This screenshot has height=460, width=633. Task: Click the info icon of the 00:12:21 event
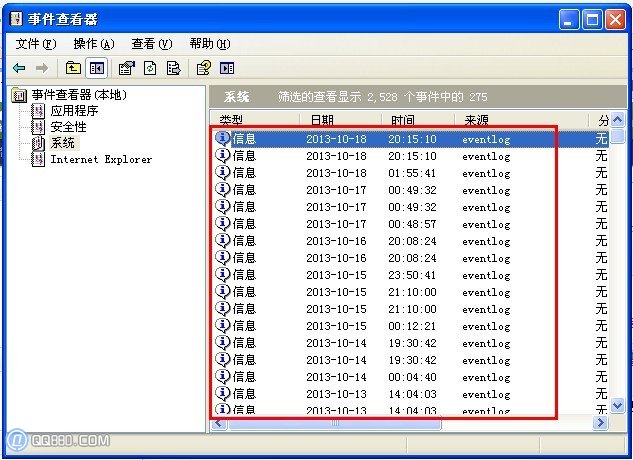222,326
